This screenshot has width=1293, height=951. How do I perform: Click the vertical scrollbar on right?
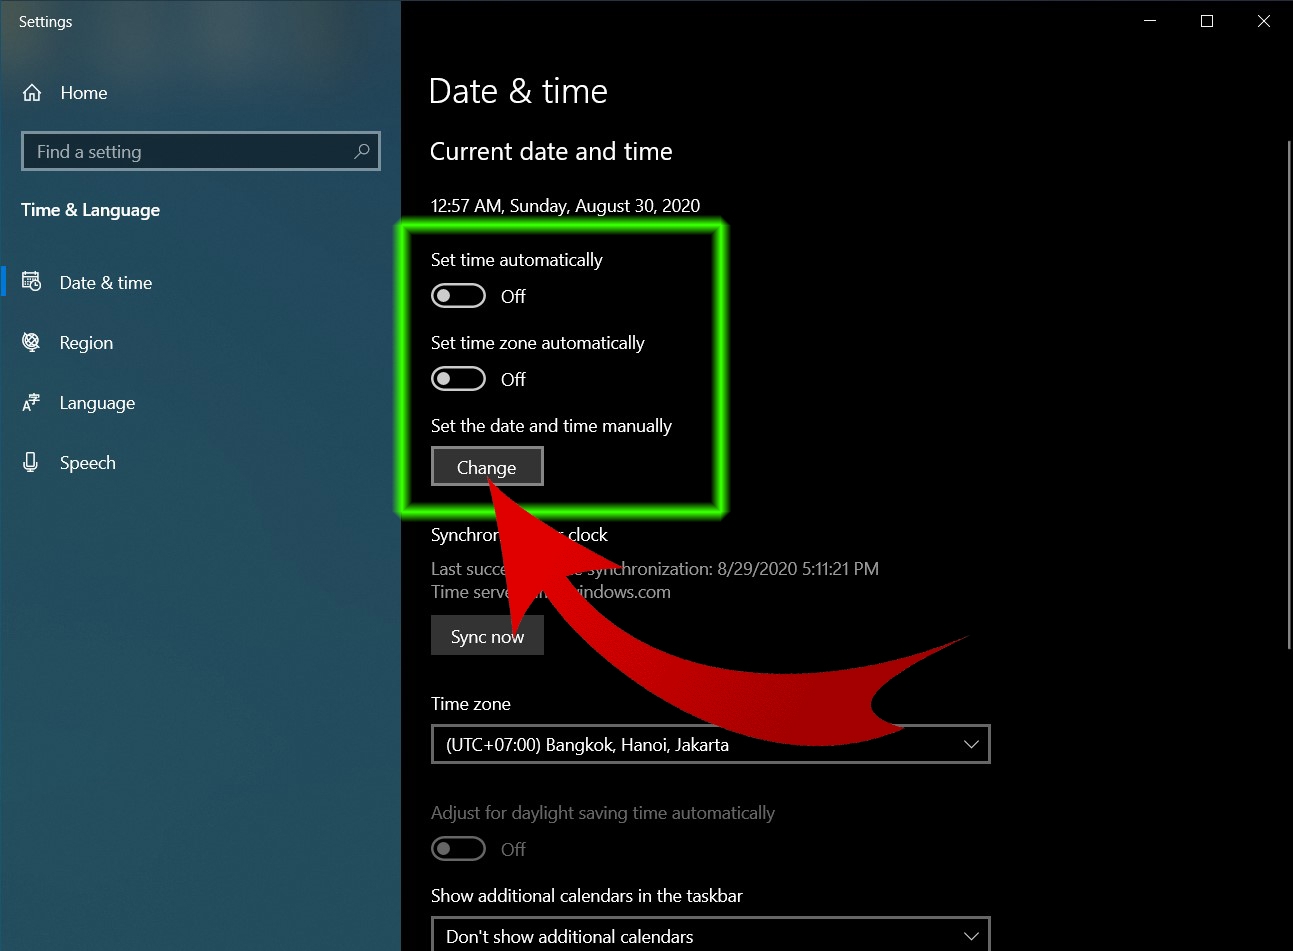click(1289, 395)
